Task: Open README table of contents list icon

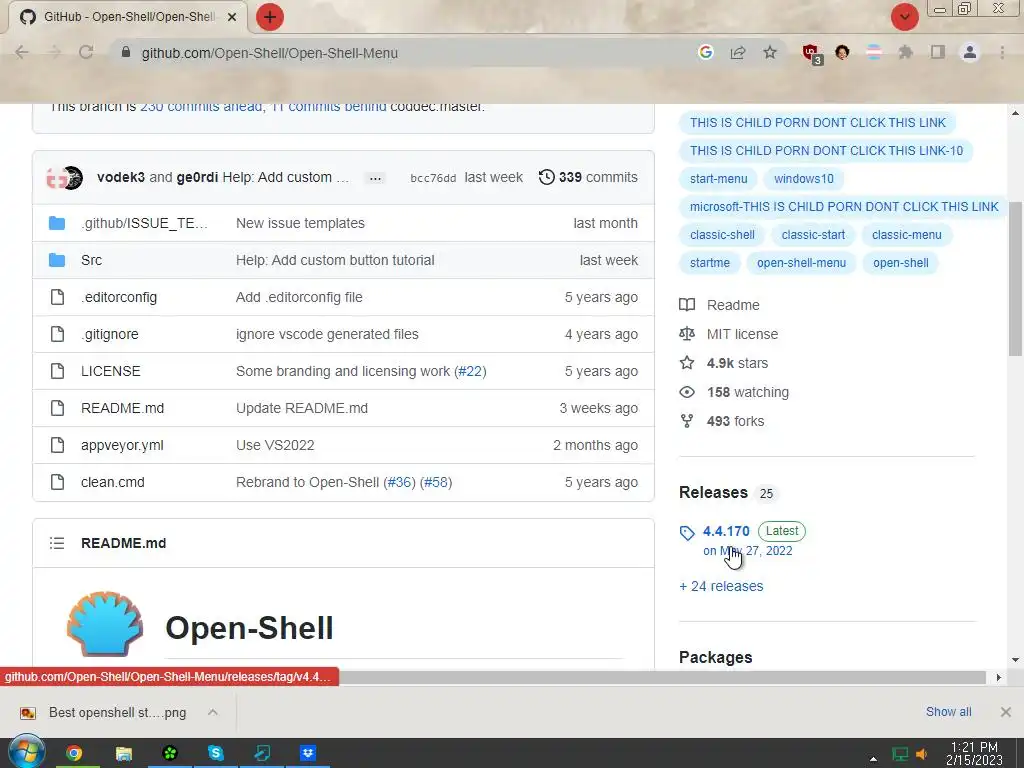Action: (x=57, y=543)
